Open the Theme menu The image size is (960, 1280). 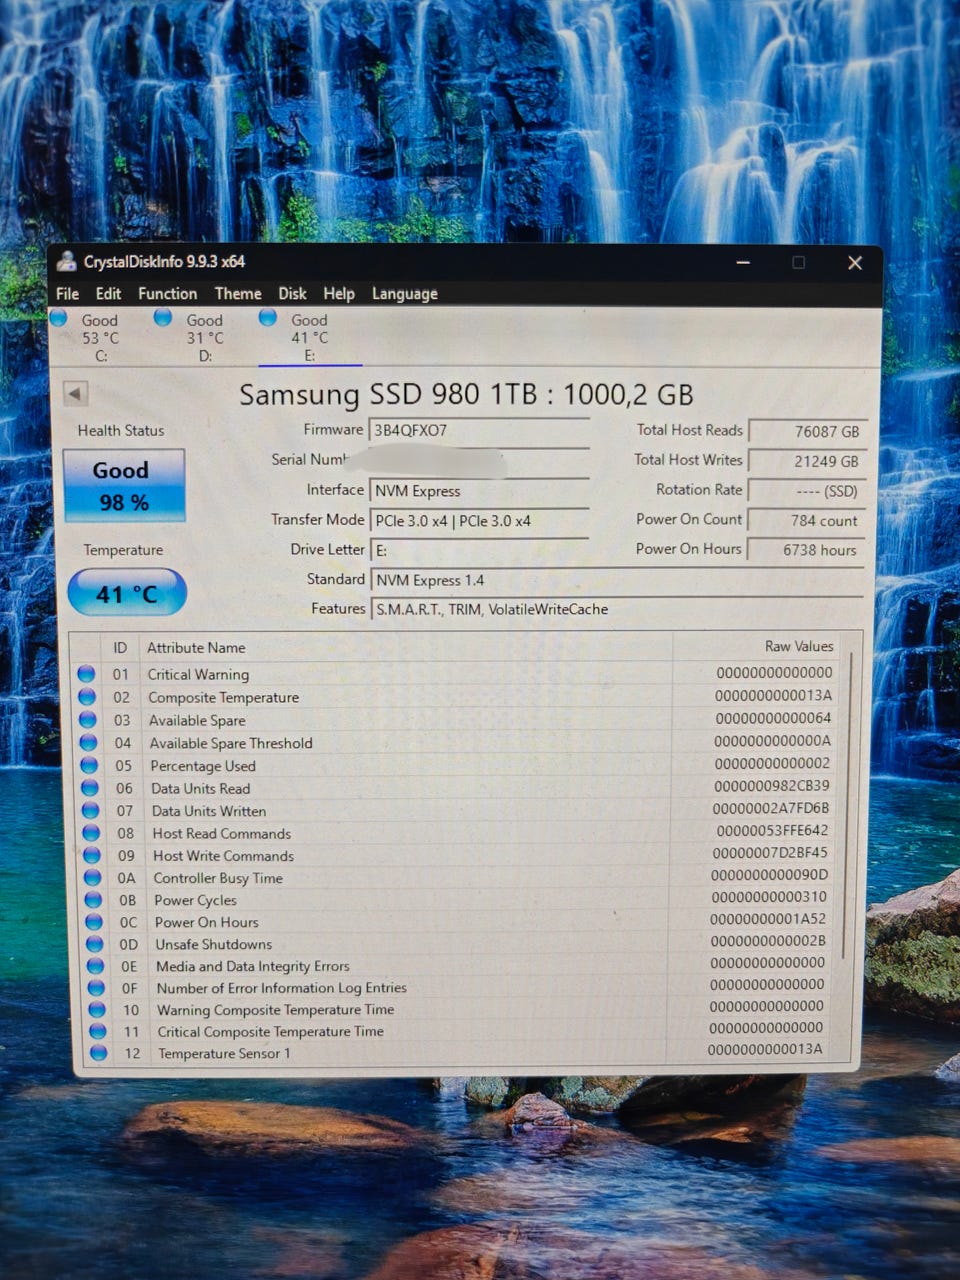(238, 294)
